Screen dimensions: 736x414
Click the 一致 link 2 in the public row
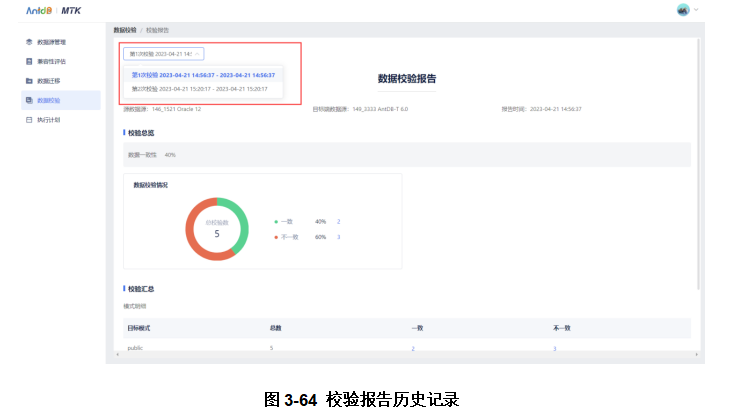coord(413,348)
